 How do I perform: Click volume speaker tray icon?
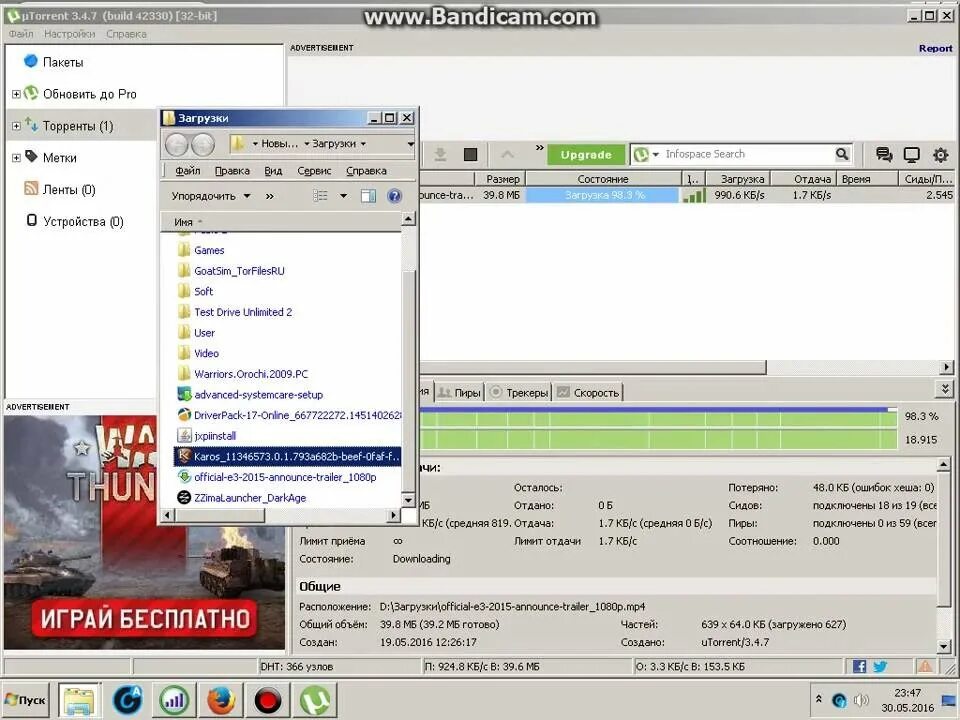coord(861,700)
